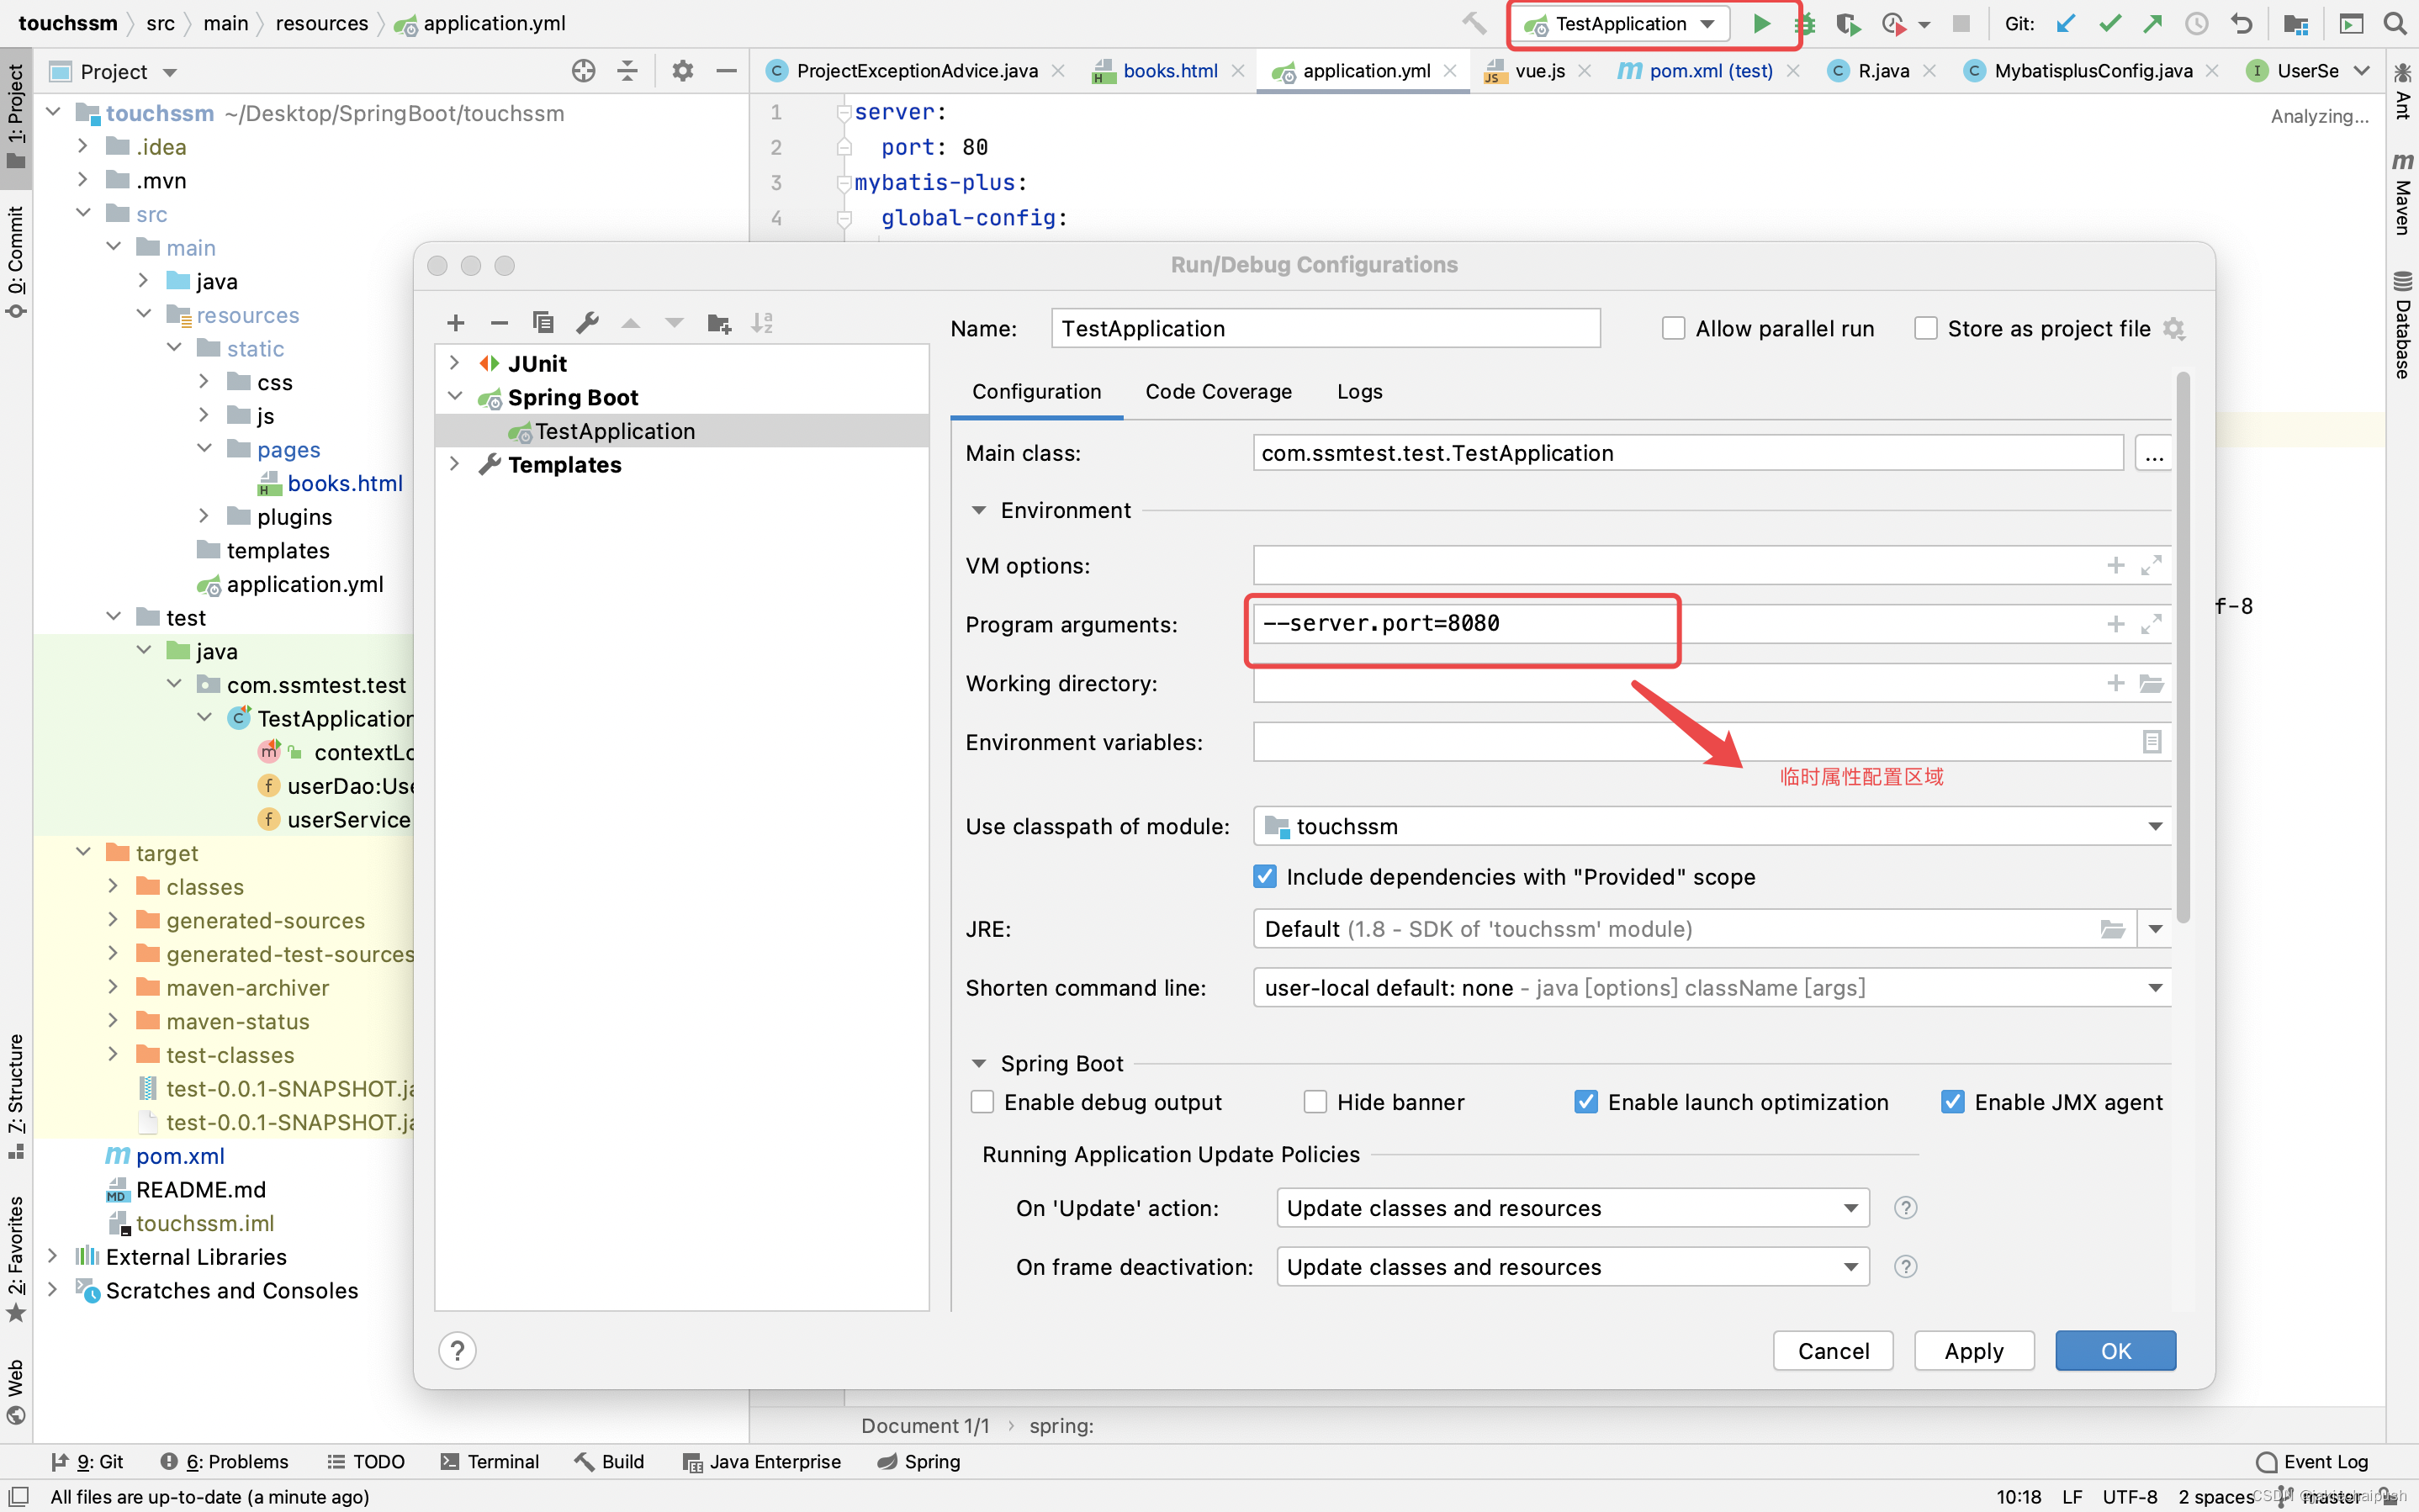
Task: Create new folder icon in dialog
Action: [x=719, y=322]
